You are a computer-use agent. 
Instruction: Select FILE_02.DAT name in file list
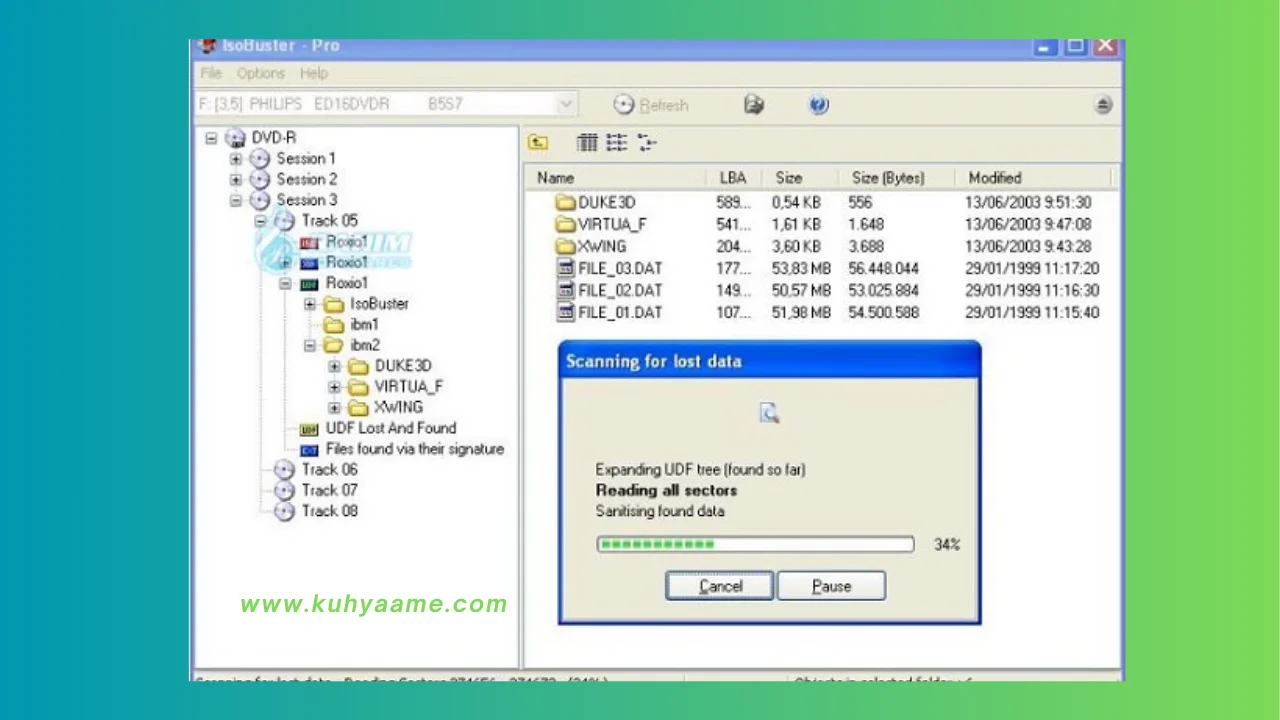pos(620,291)
